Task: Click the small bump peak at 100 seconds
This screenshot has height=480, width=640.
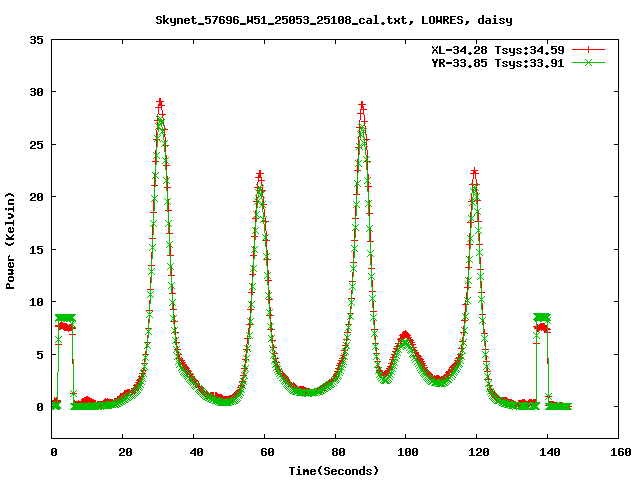Action: pyautogui.click(x=405, y=335)
